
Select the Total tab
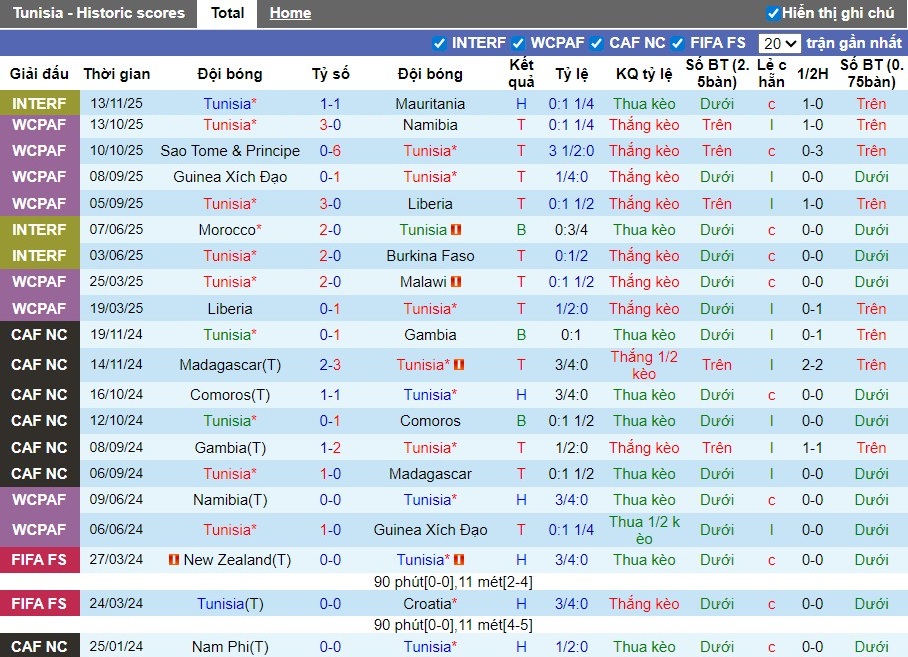click(x=227, y=13)
